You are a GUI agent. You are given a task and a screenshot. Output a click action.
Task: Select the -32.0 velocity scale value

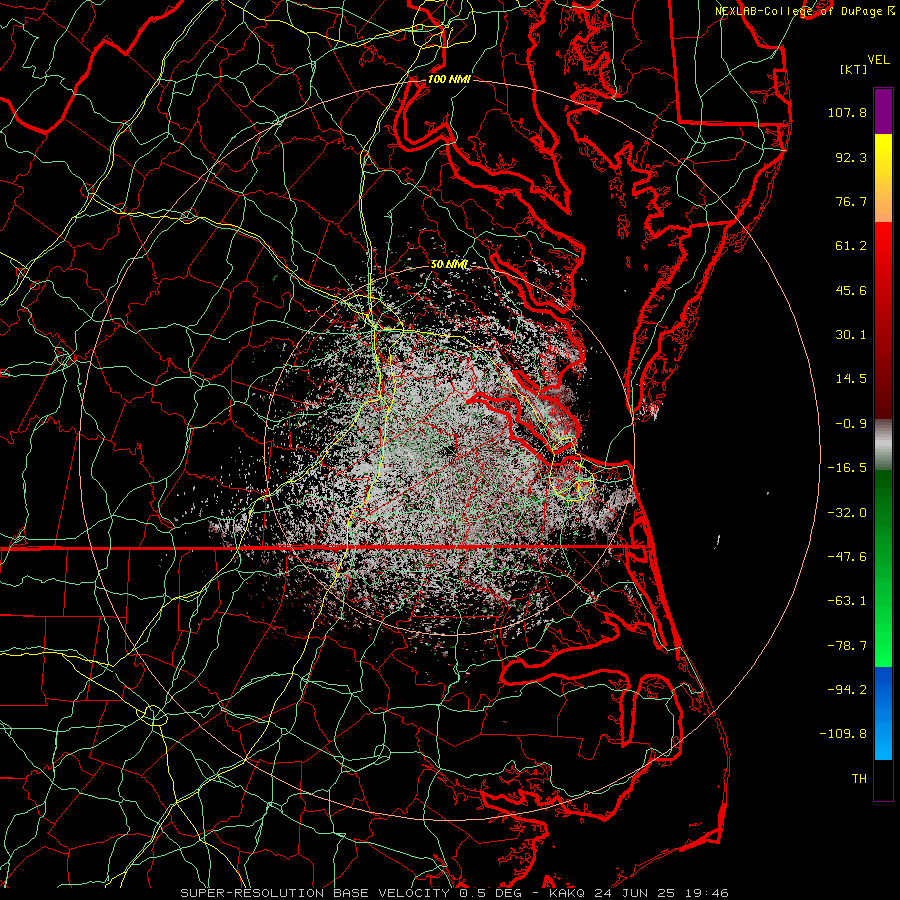847,513
